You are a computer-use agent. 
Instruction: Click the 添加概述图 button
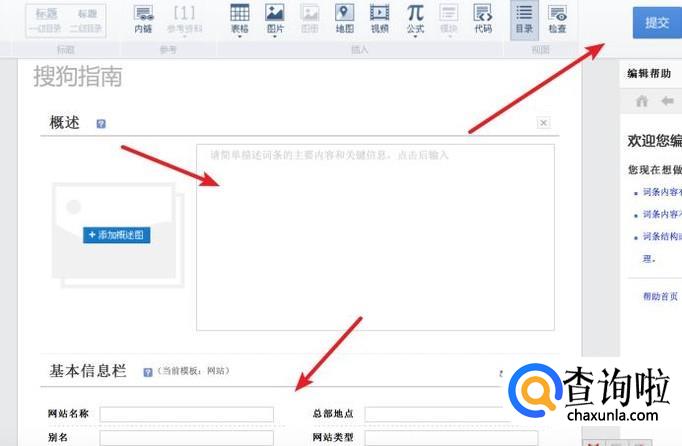(x=117, y=235)
